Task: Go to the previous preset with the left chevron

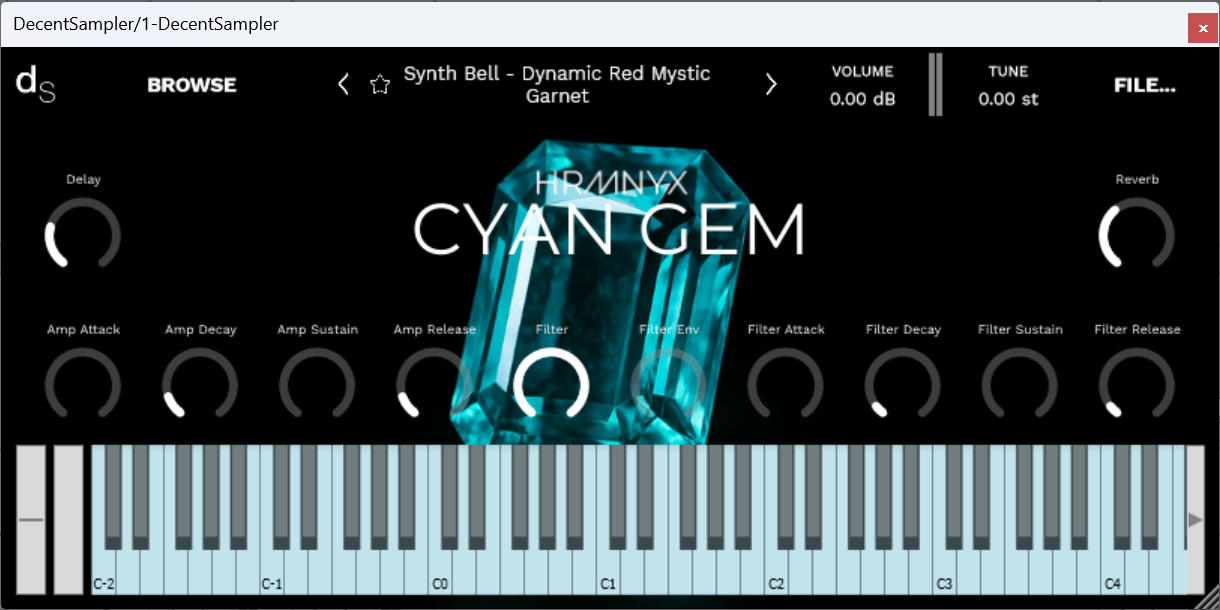Action: point(343,84)
